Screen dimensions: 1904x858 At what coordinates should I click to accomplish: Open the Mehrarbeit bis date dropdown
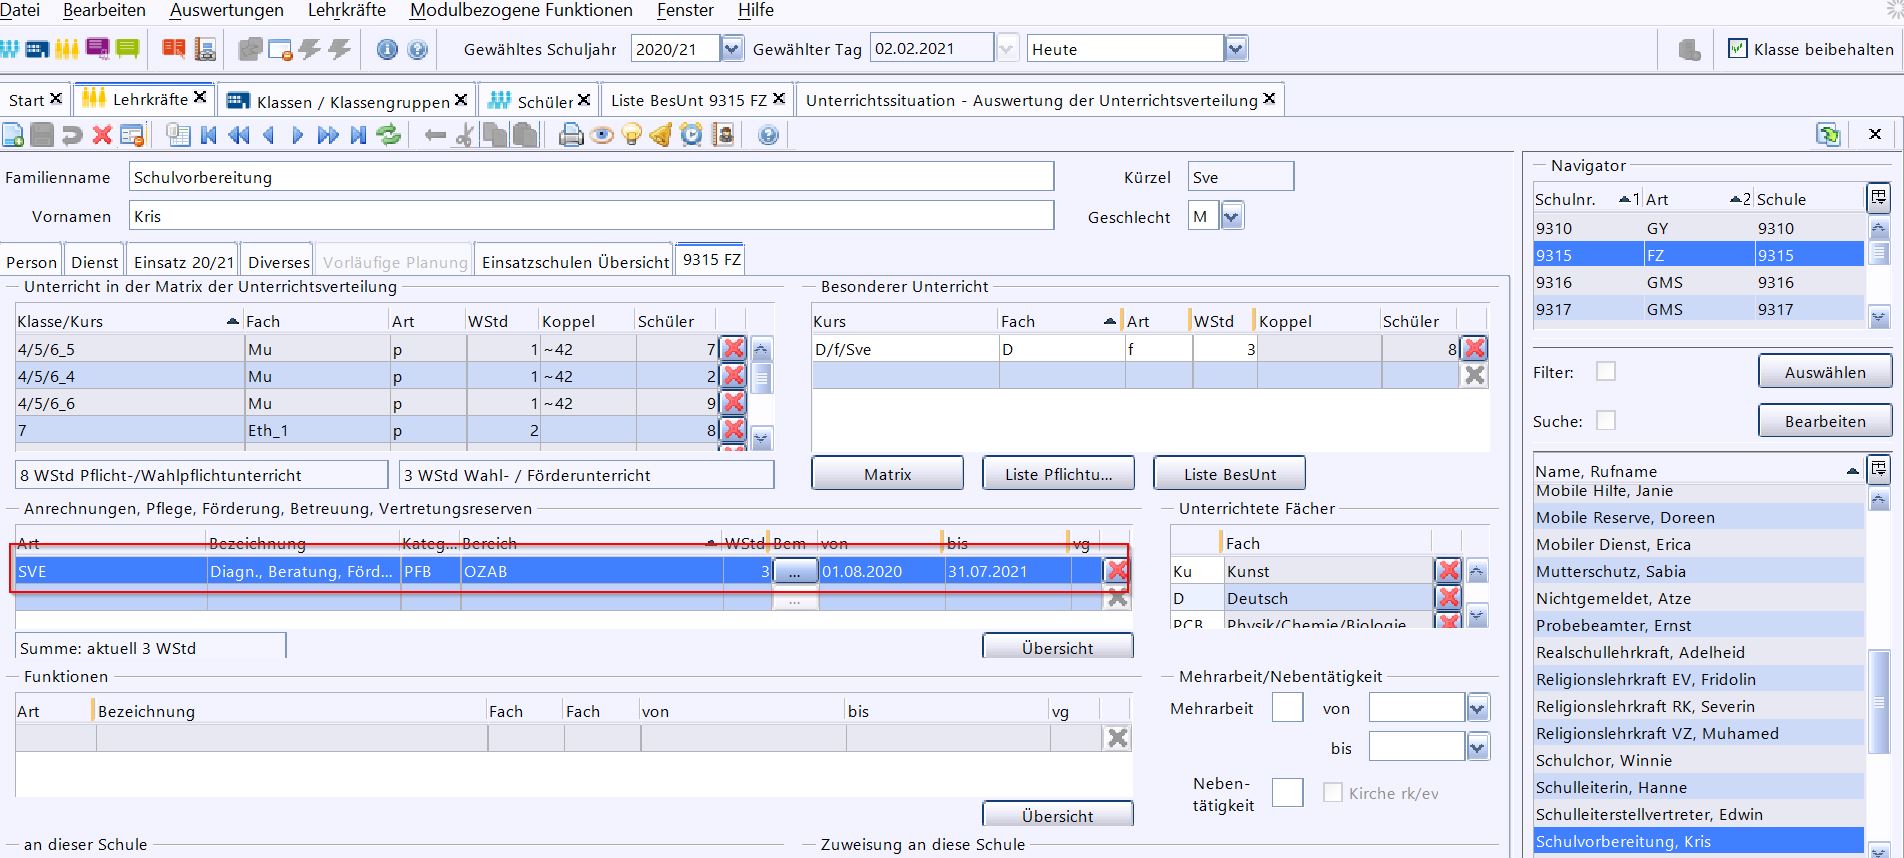click(1478, 747)
